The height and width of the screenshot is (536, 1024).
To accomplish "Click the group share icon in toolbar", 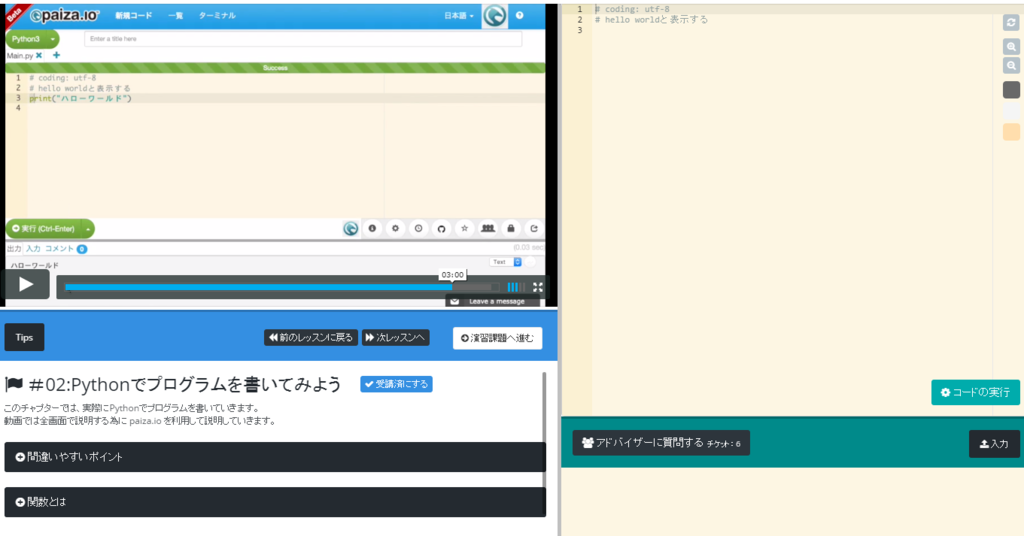I will click(x=488, y=229).
